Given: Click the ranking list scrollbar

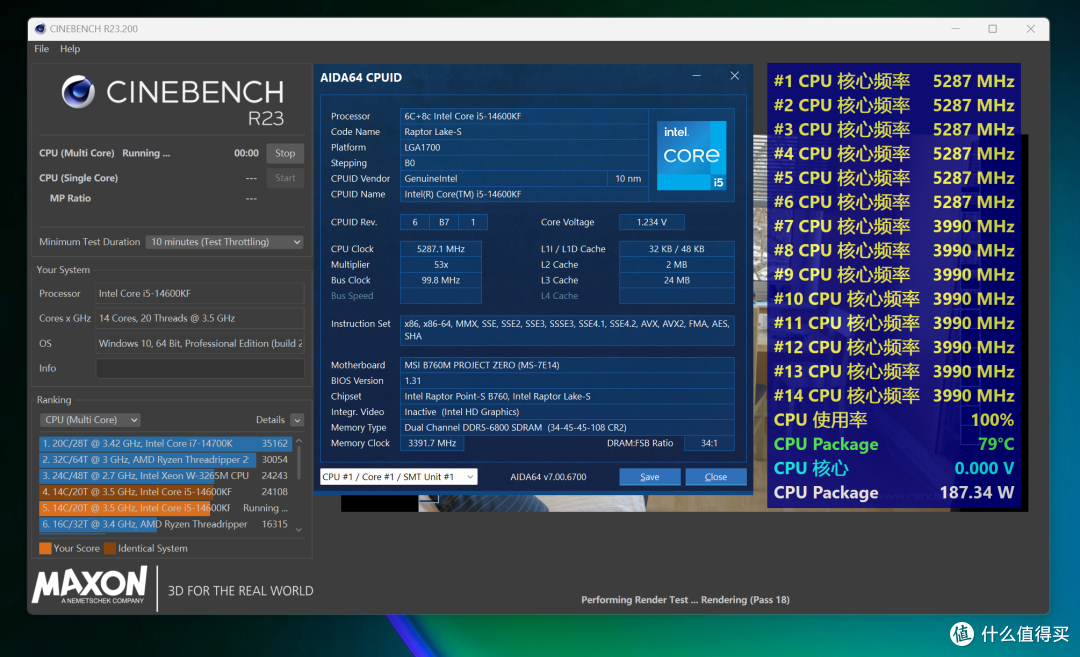Looking at the screenshot, I should (299, 463).
